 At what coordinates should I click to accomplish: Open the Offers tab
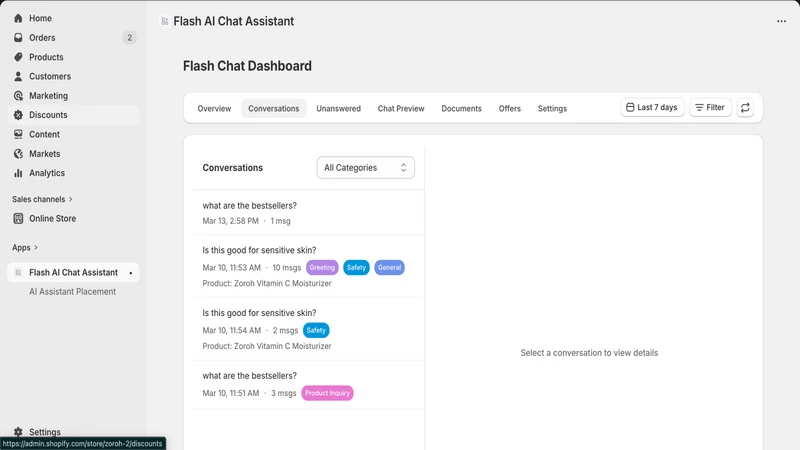tap(510, 109)
